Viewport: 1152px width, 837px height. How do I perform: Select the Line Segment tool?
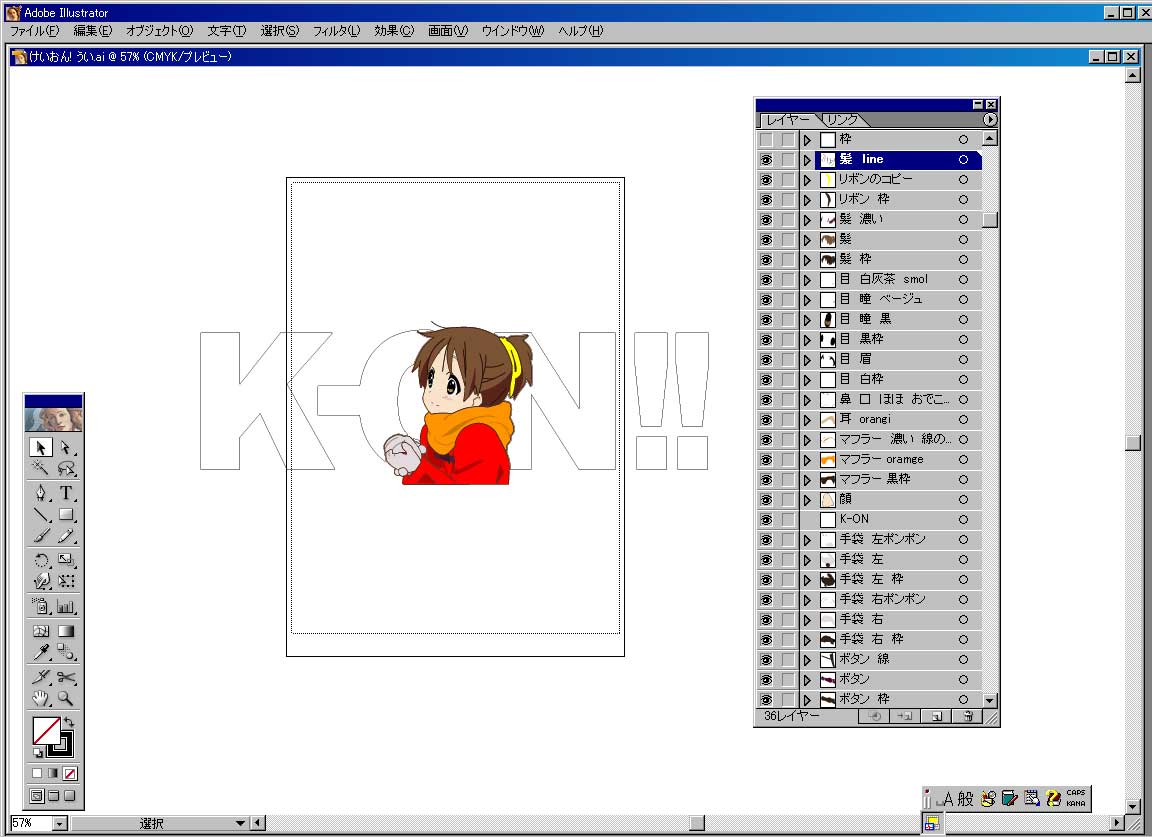tap(41, 514)
